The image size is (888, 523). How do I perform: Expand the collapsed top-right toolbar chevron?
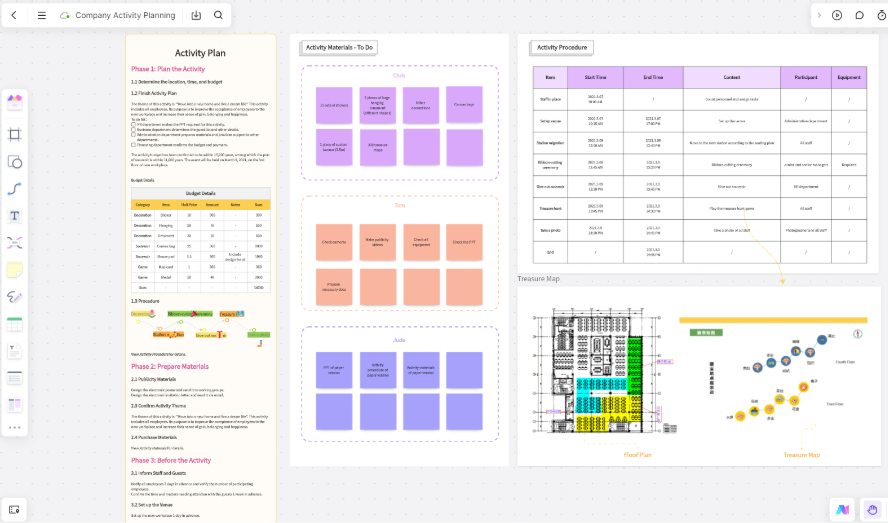819,15
